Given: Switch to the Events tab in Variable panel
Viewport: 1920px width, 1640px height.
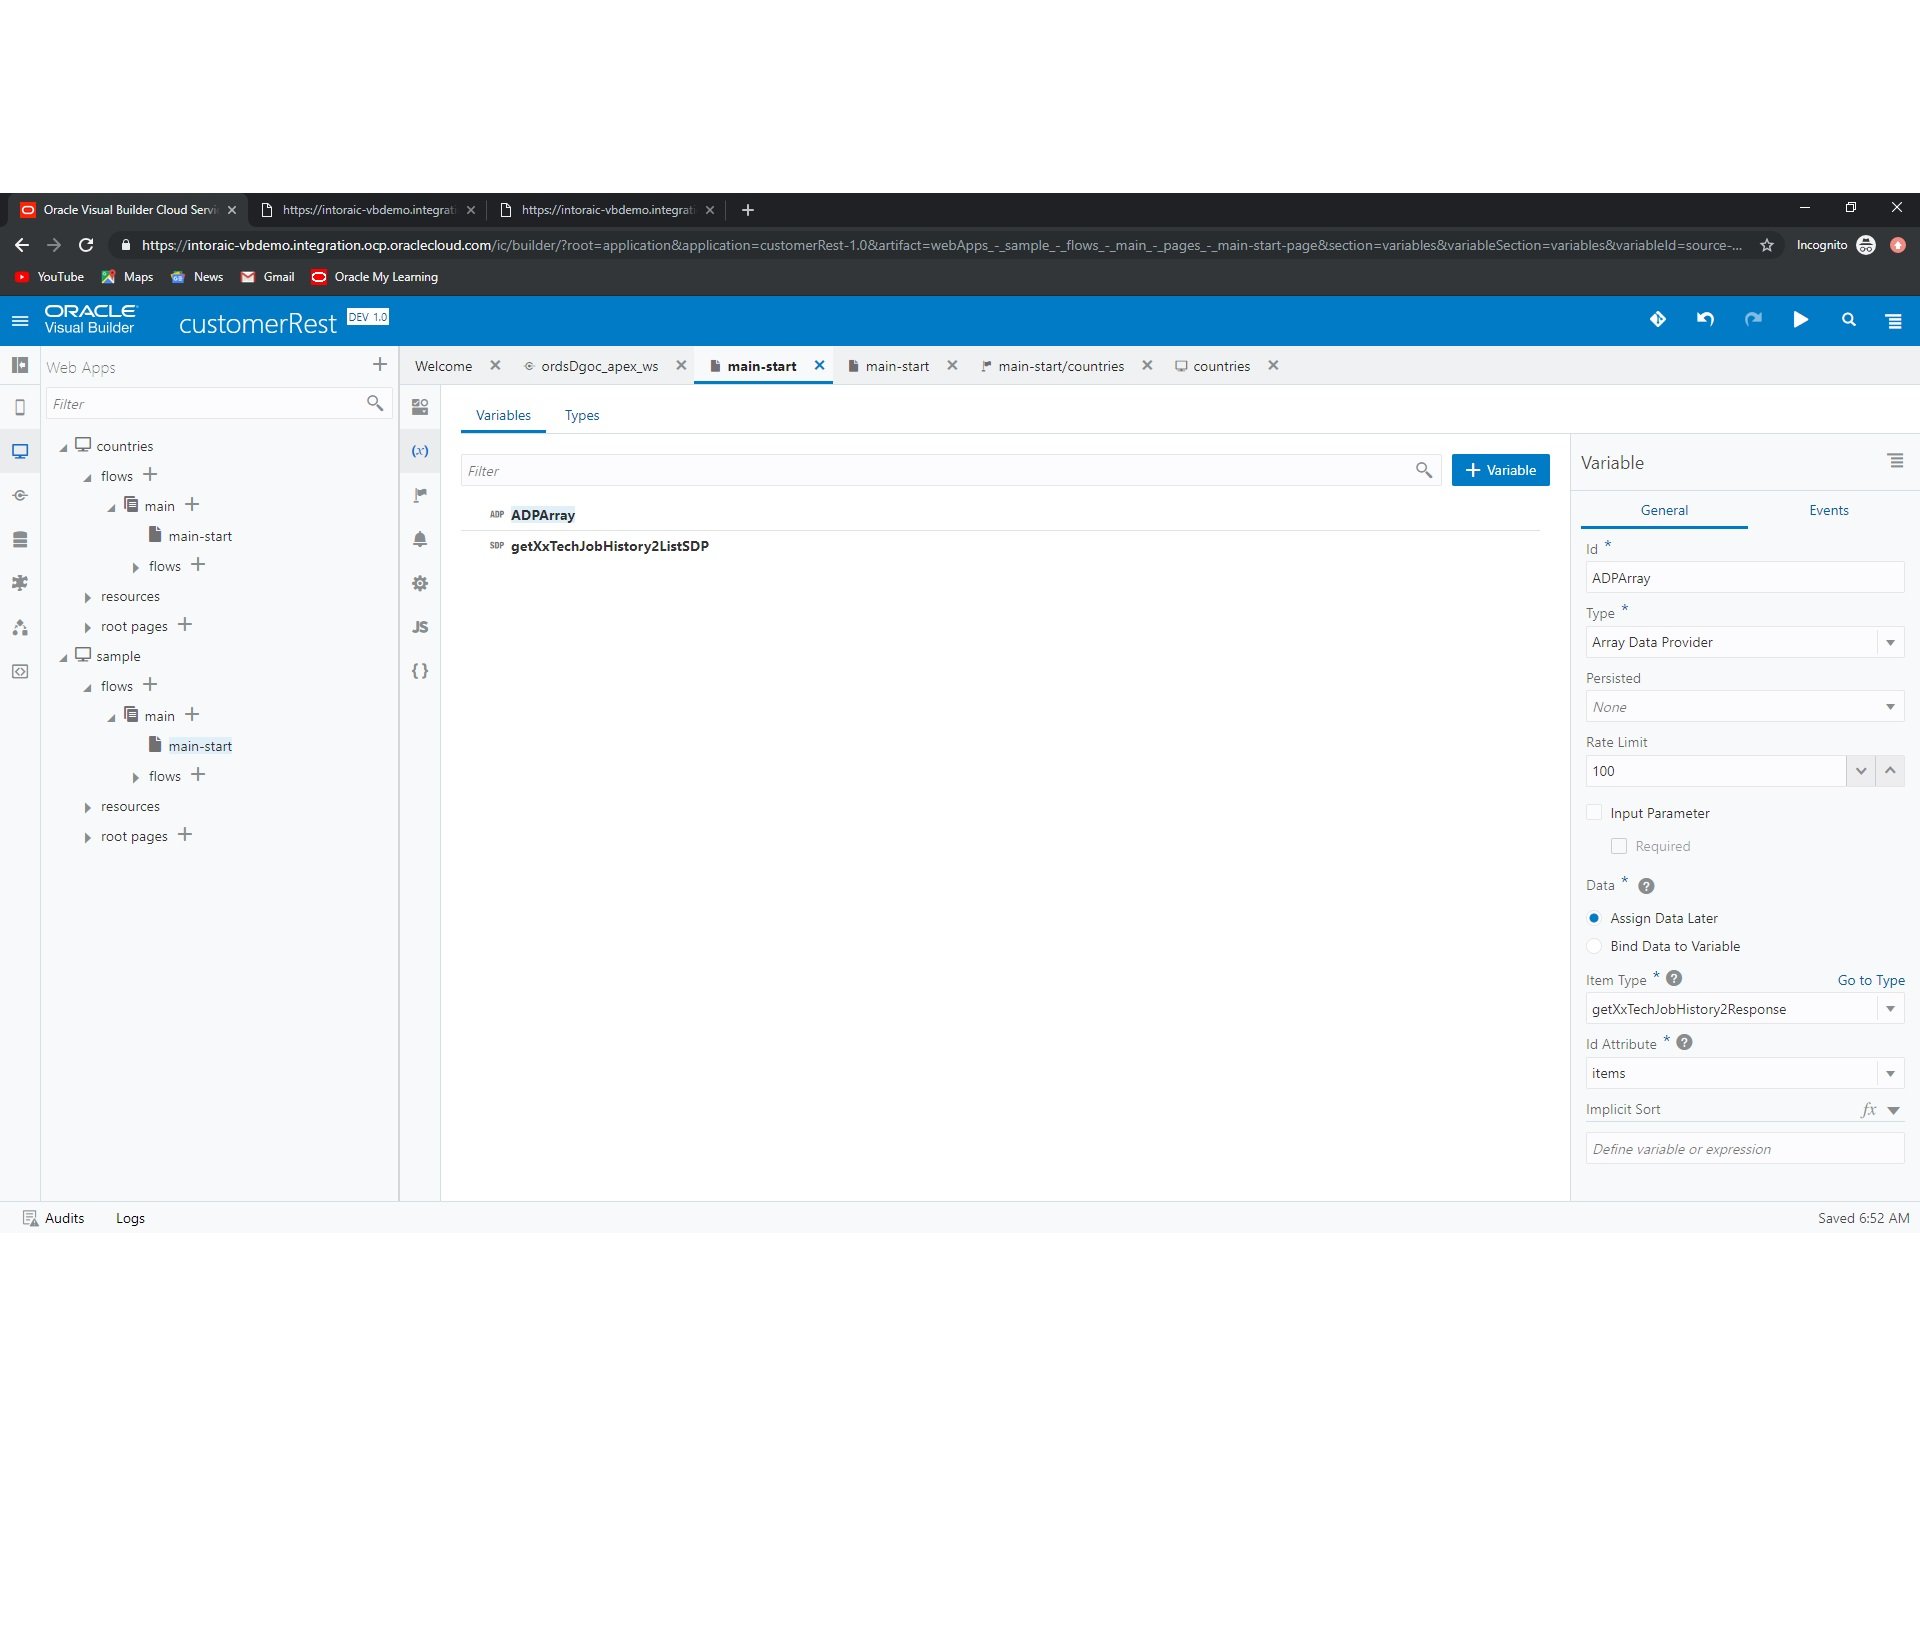Looking at the screenshot, I should [1827, 510].
